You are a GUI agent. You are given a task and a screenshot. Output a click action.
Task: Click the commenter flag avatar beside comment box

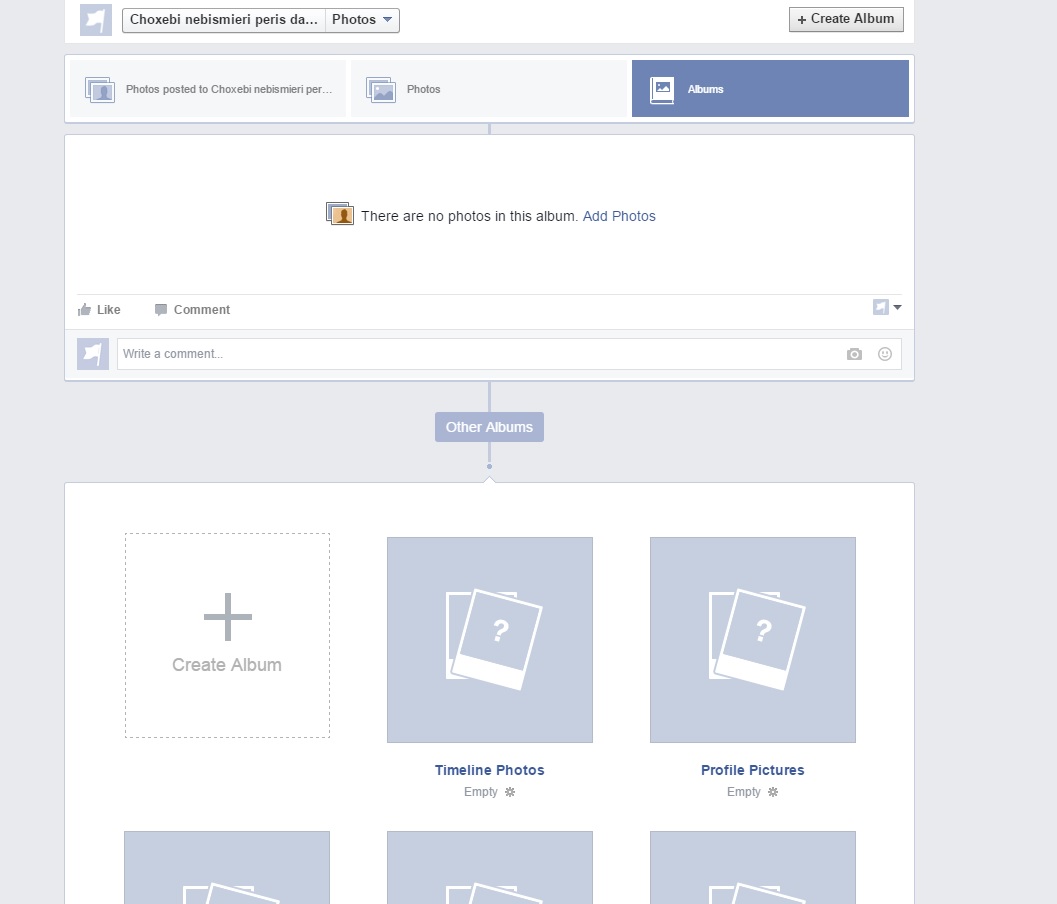point(92,354)
